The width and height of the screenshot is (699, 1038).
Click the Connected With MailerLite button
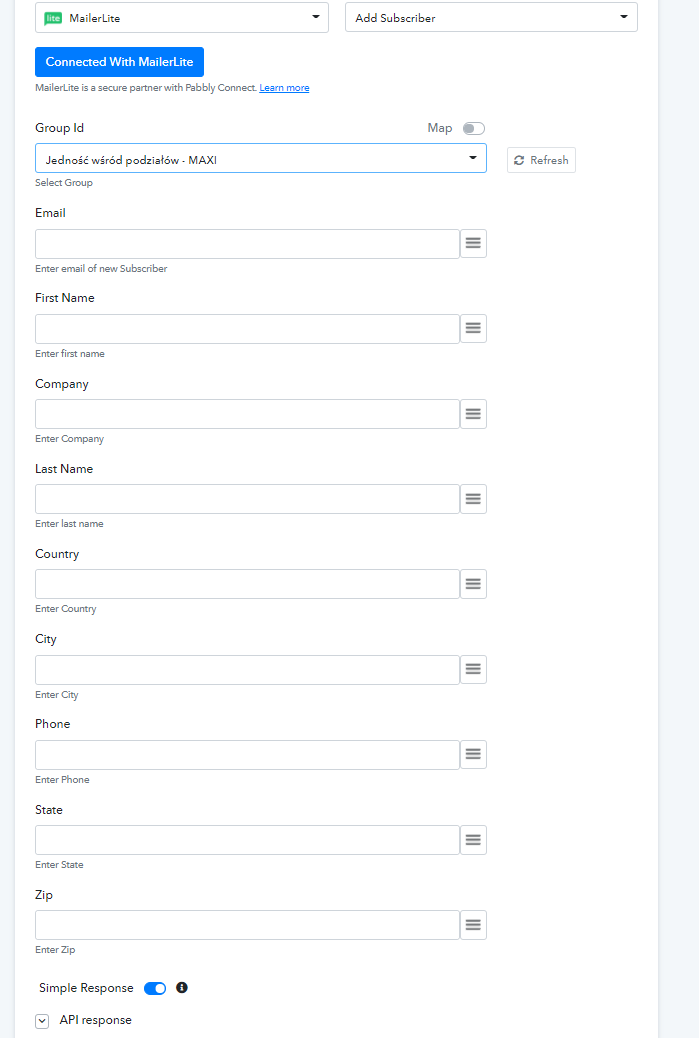point(119,62)
